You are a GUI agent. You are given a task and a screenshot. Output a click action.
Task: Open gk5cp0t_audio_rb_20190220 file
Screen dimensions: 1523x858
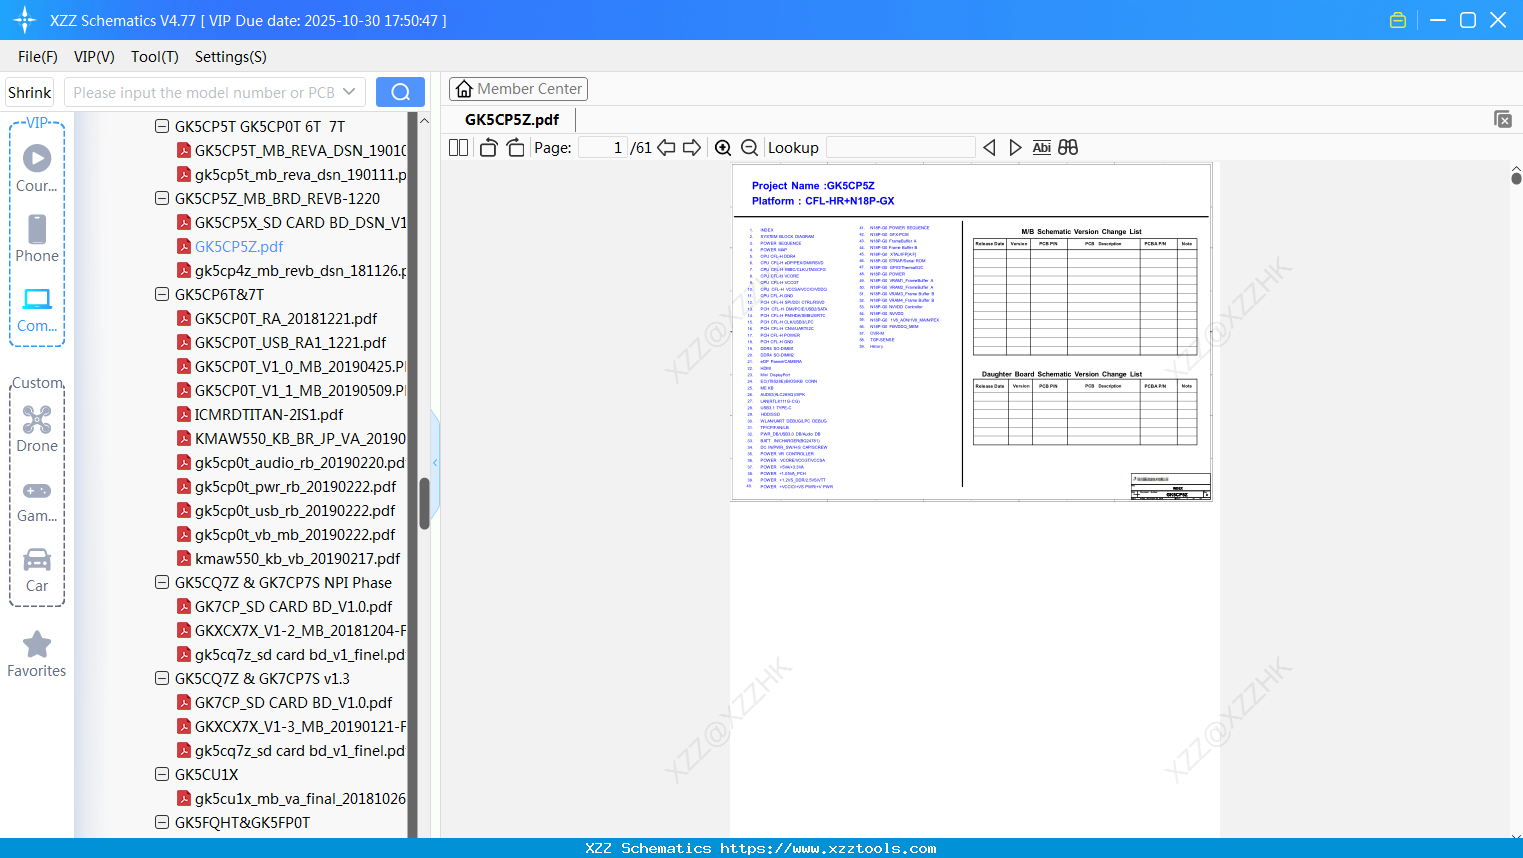[300, 462]
